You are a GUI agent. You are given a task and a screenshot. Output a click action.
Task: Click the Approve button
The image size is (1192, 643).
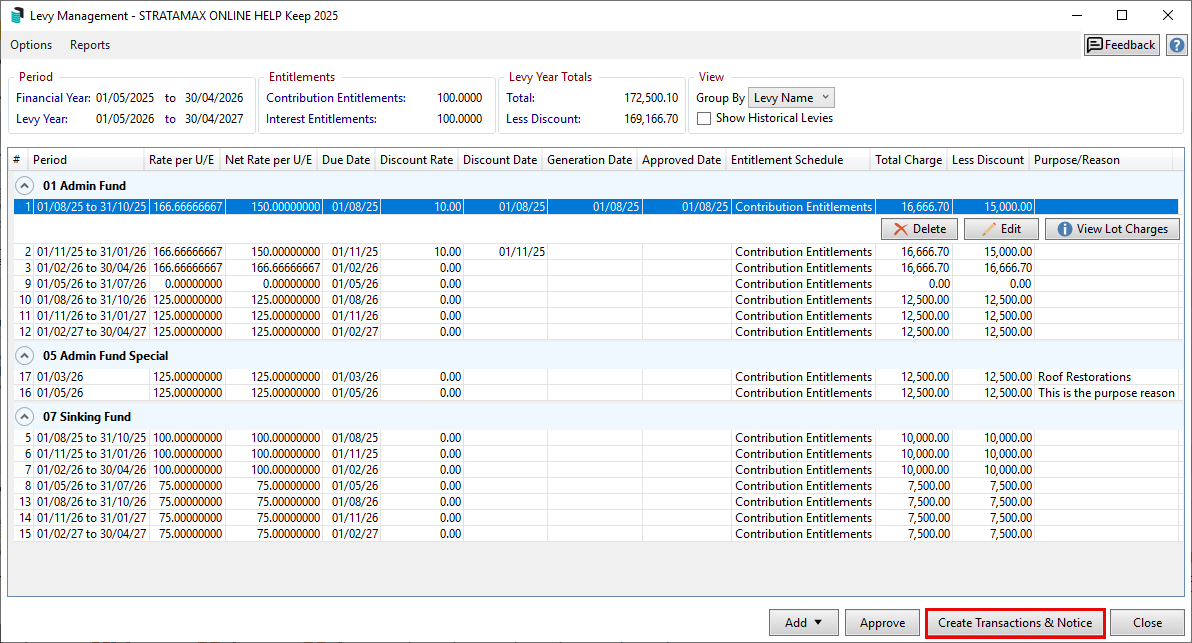pos(882,623)
